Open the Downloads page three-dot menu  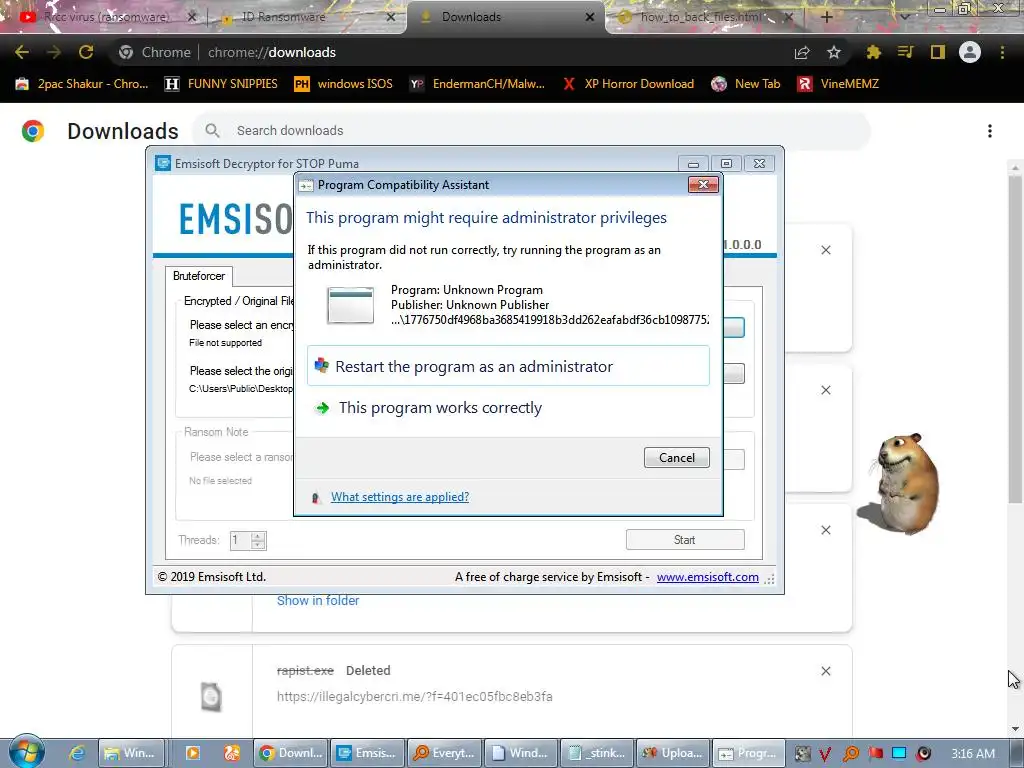pos(990,131)
